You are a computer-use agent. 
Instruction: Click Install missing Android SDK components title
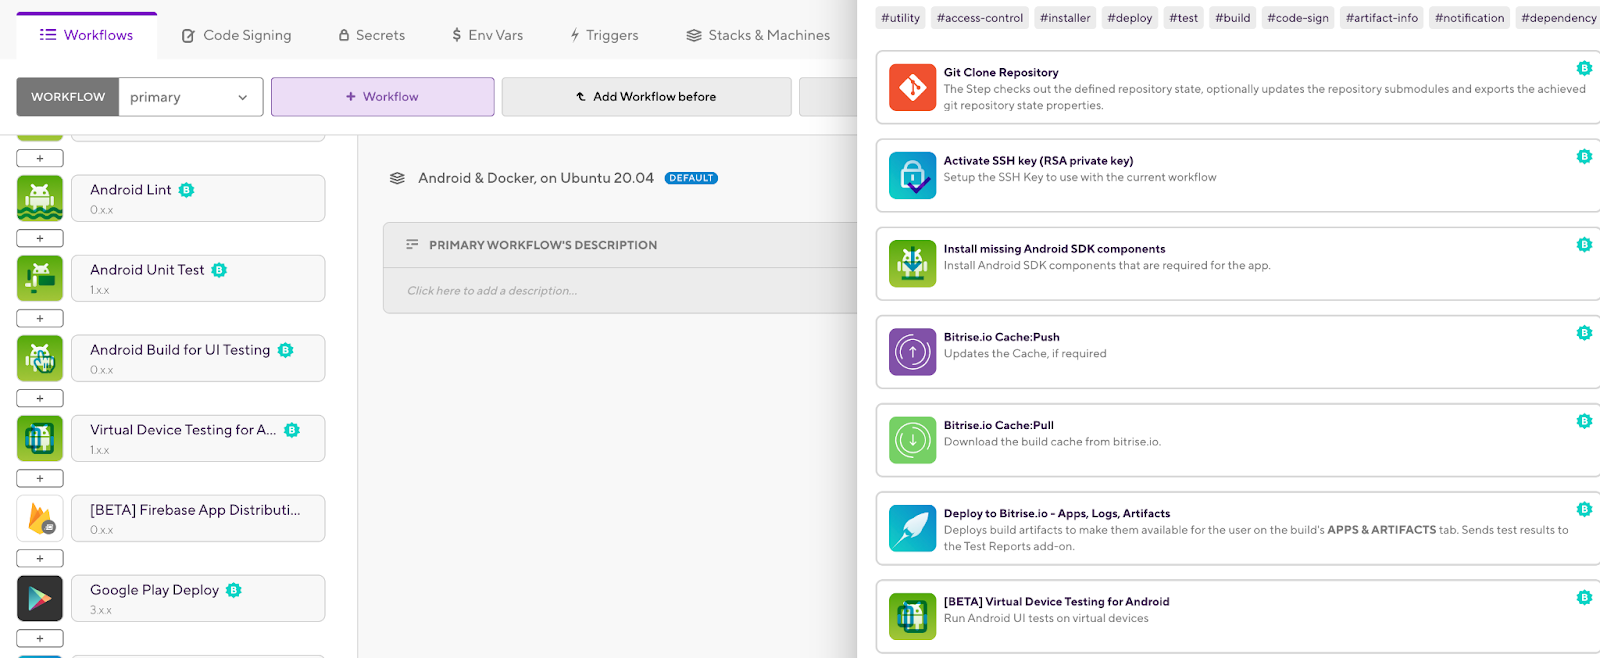tap(1055, 249)
